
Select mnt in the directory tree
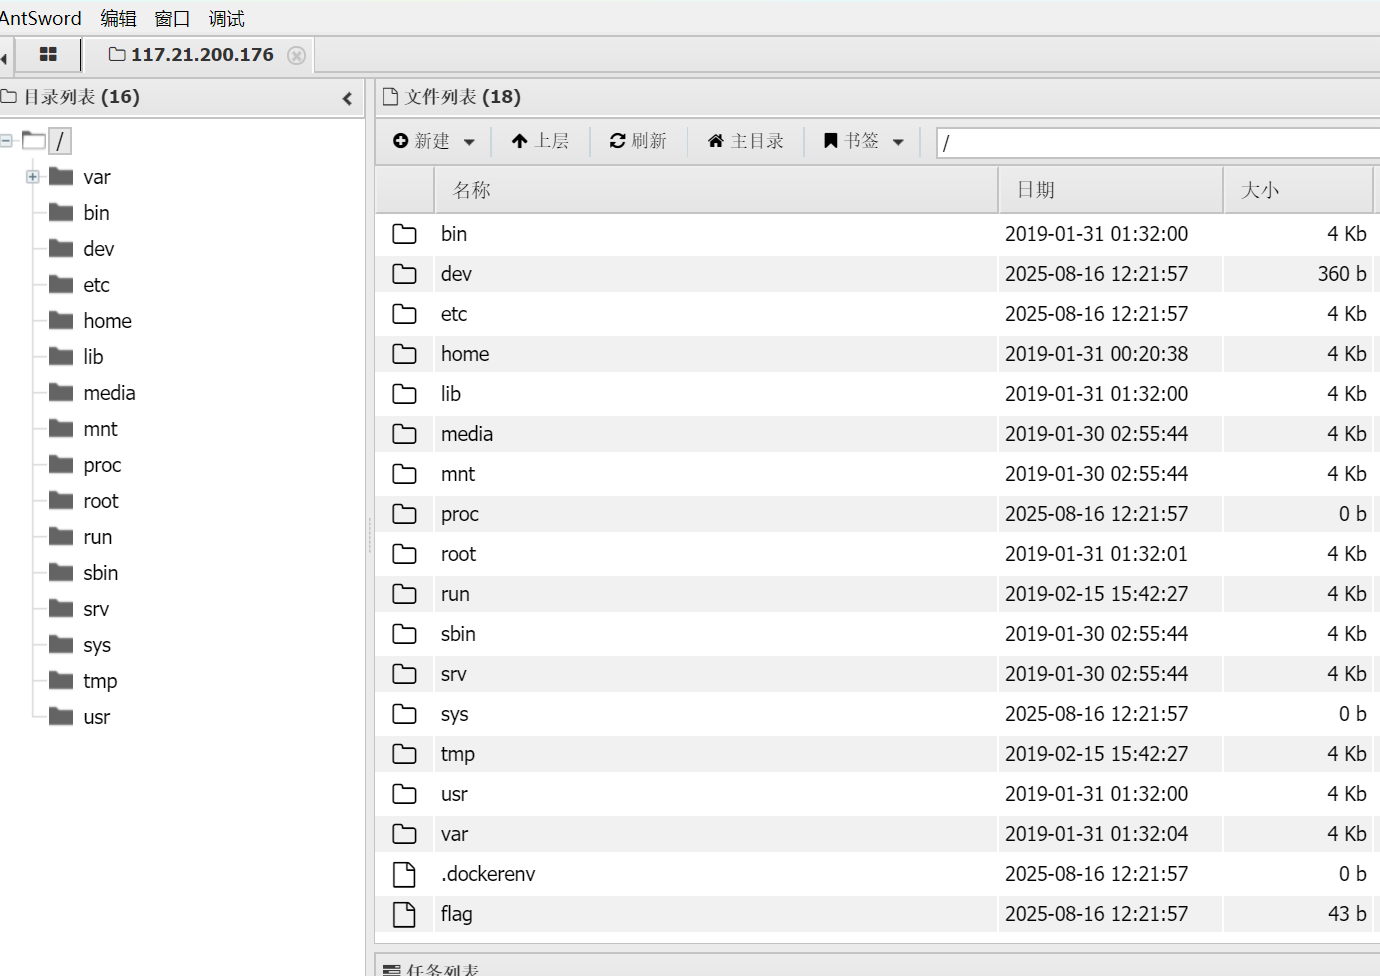point(100,429)
